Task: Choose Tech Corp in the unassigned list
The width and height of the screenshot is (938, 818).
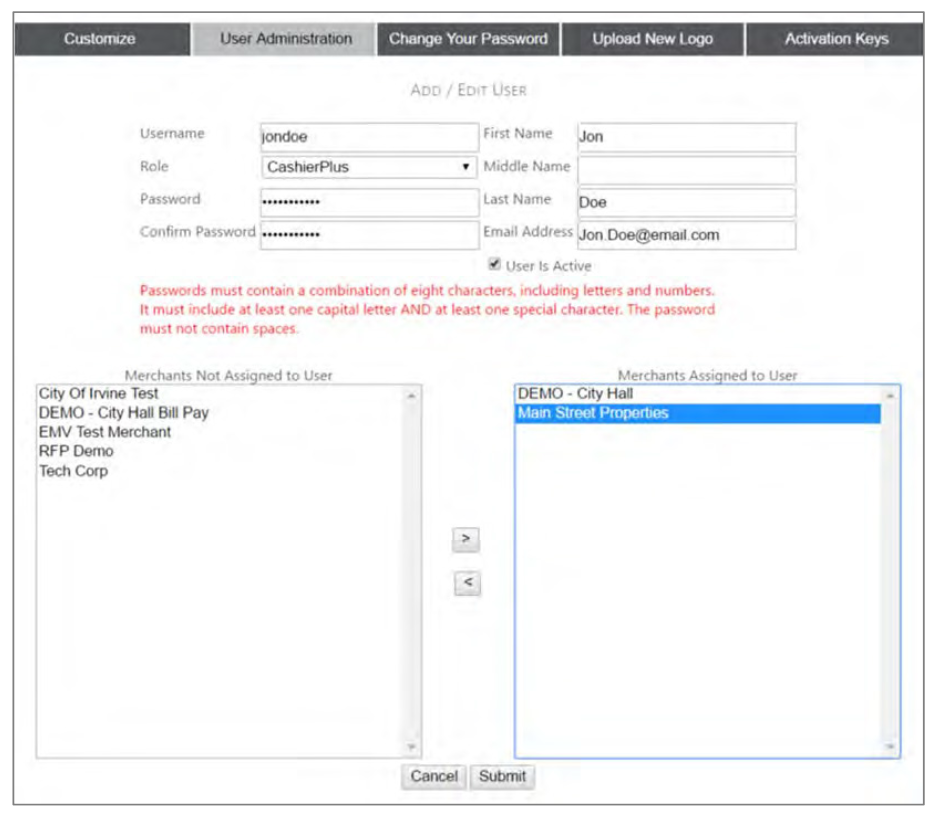Action: point(73,470)
